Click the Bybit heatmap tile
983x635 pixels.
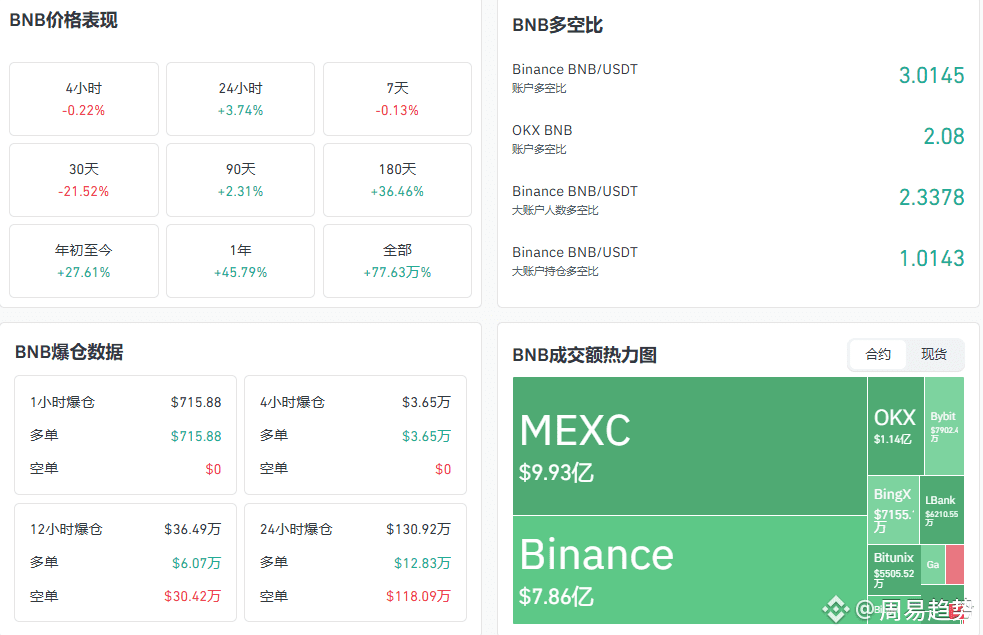[x=943, y=425]
